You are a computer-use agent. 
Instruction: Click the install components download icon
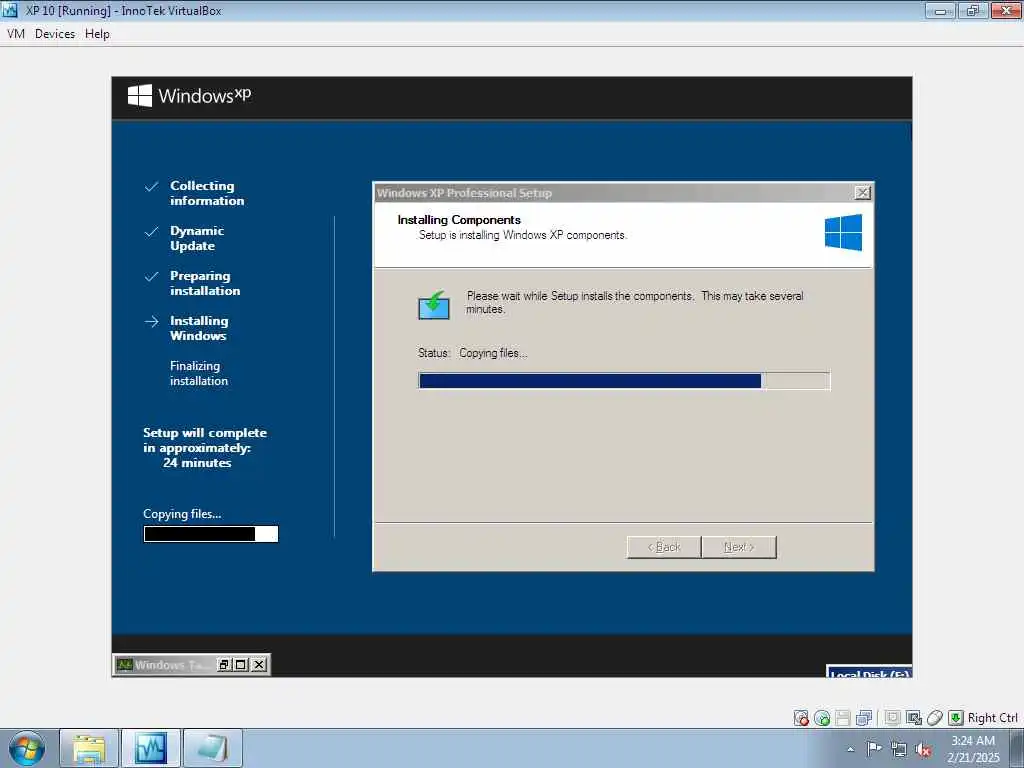tap(434, 305)
